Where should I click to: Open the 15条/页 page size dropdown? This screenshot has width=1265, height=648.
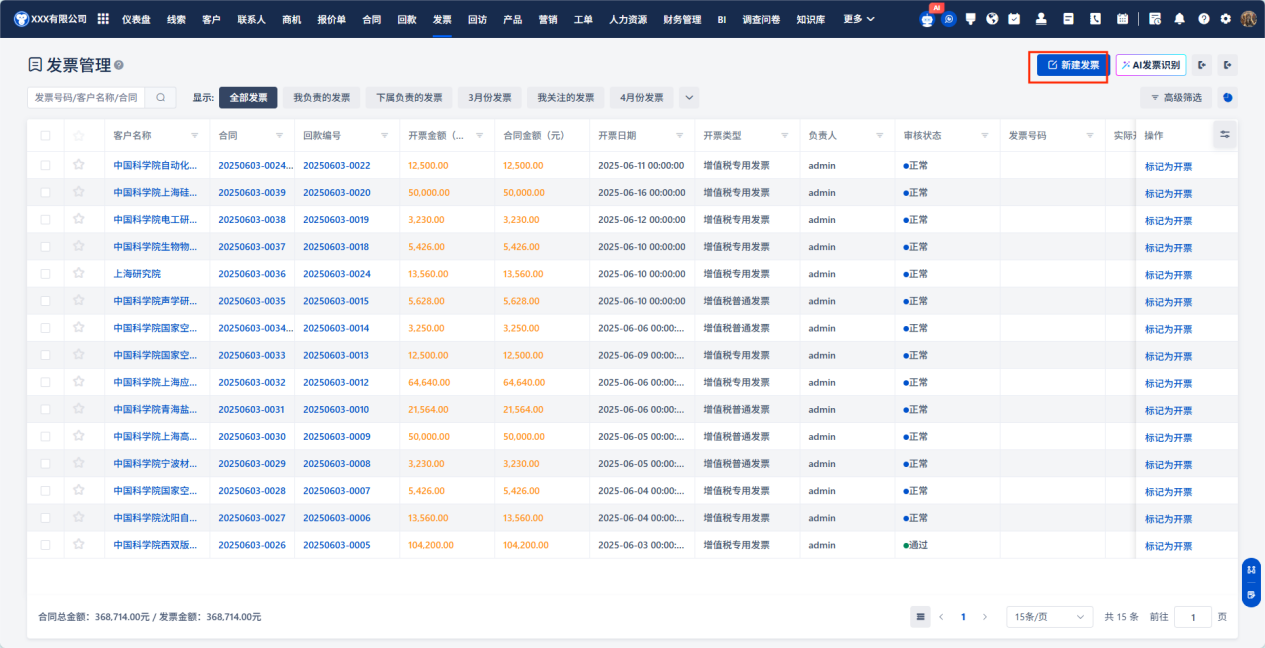point(1049,617)
